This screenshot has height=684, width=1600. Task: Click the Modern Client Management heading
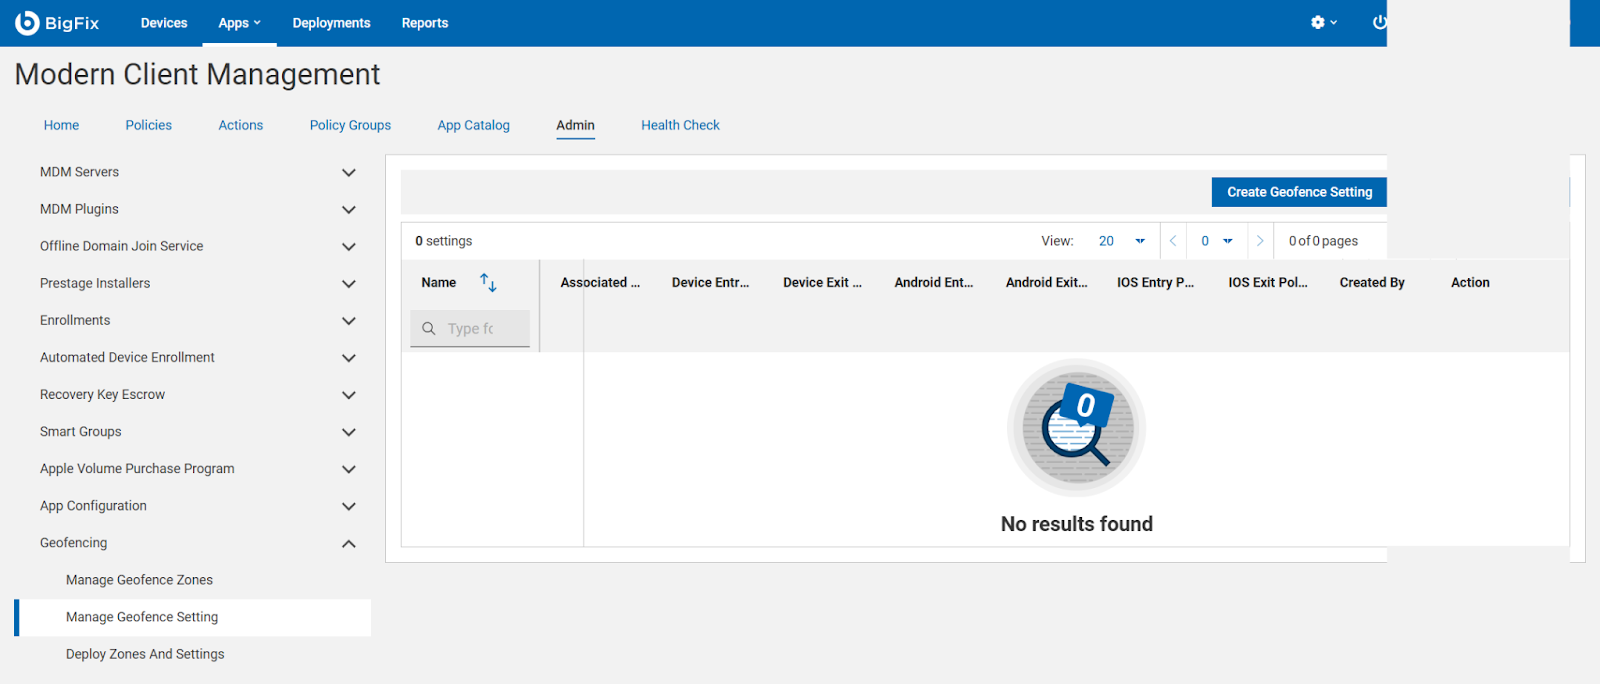[x=198, y=74]
